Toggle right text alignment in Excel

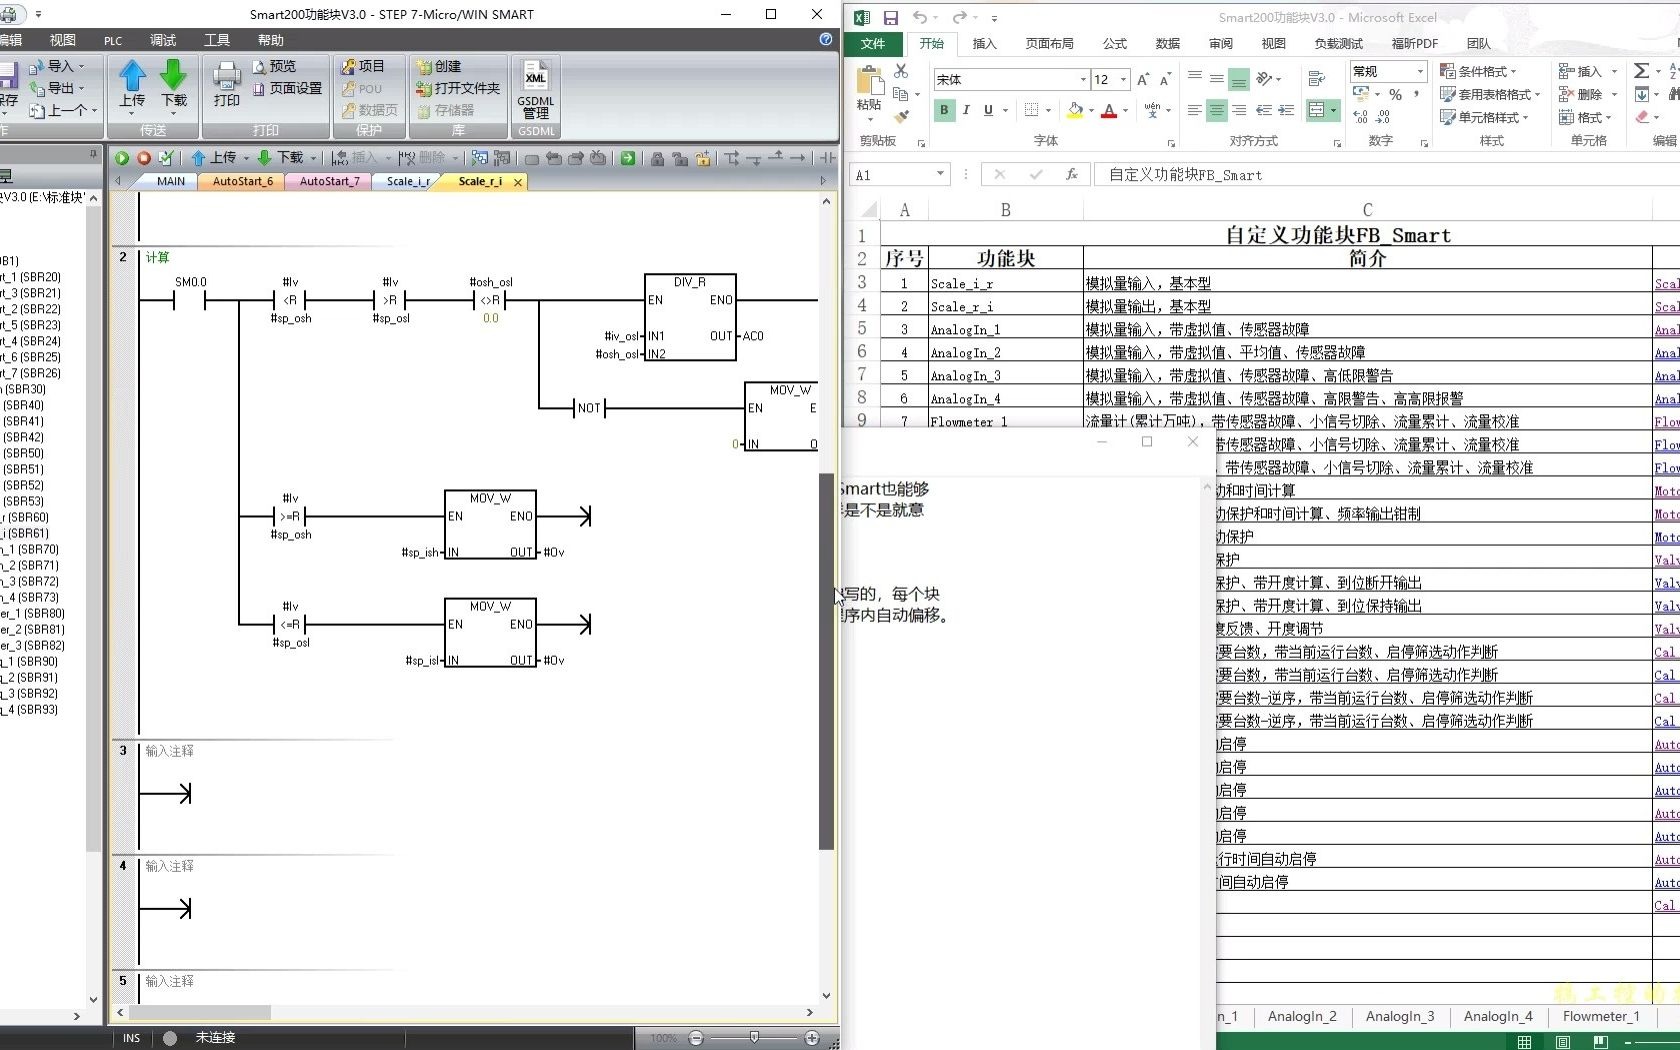[1239, 110]
